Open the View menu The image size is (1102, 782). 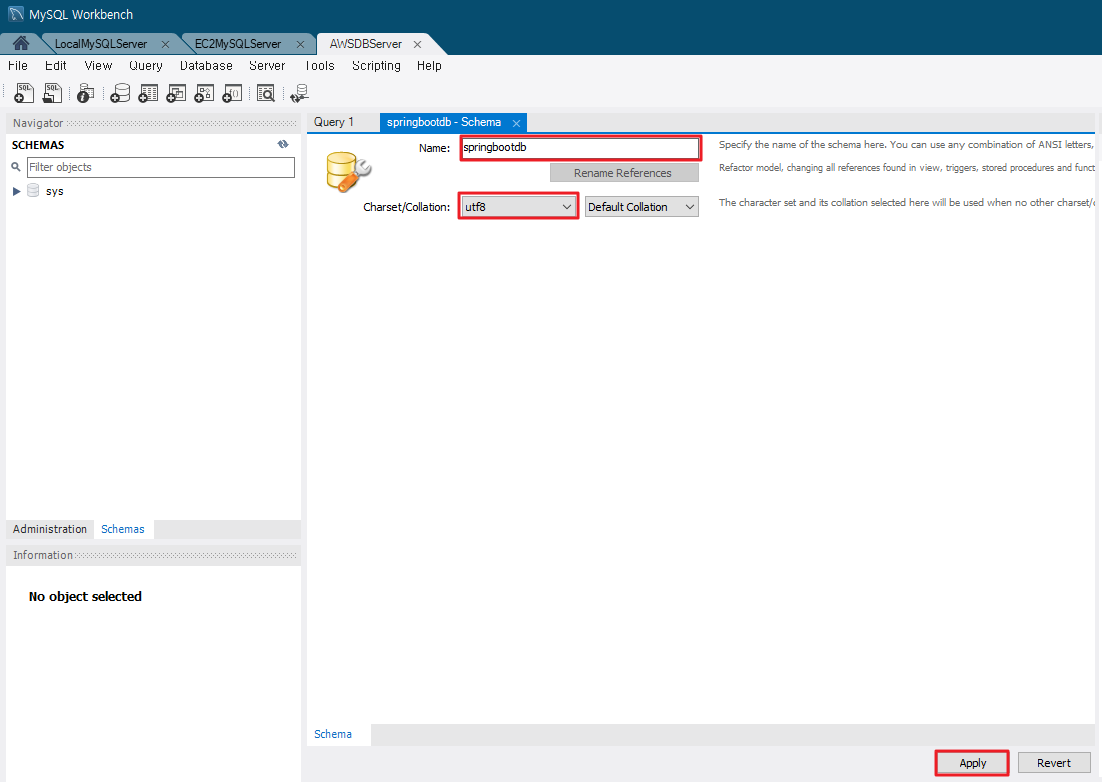(x=98, y=65)
